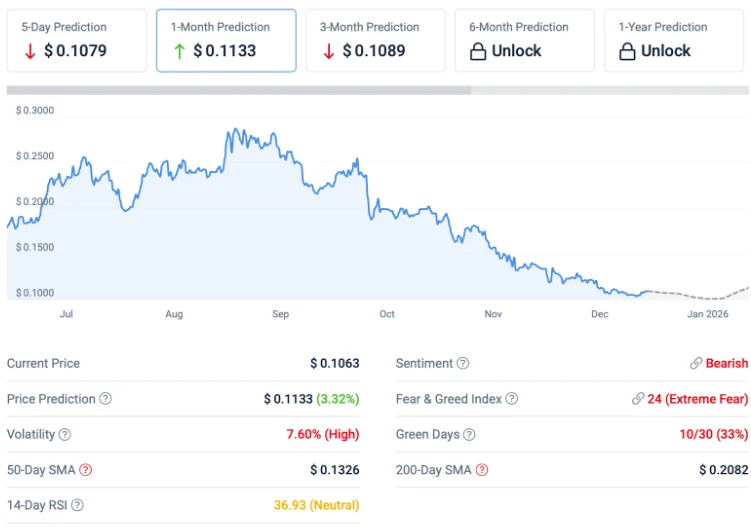Click help icon next to Green Days

pos(469,435)
